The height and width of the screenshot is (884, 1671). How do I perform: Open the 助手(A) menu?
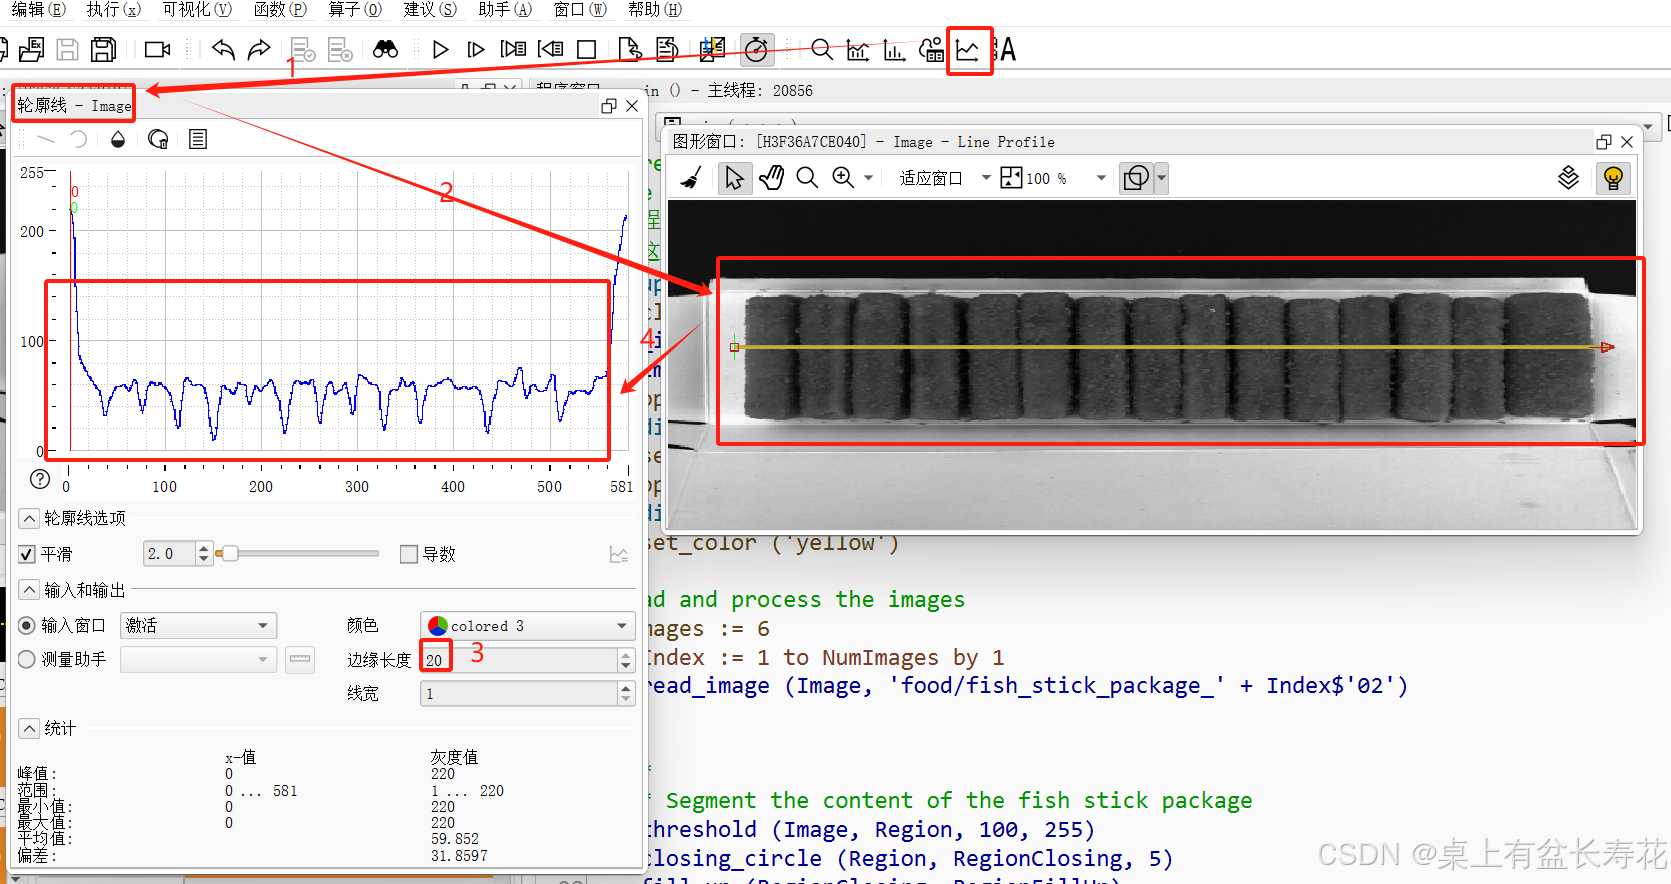click(505, 10)
